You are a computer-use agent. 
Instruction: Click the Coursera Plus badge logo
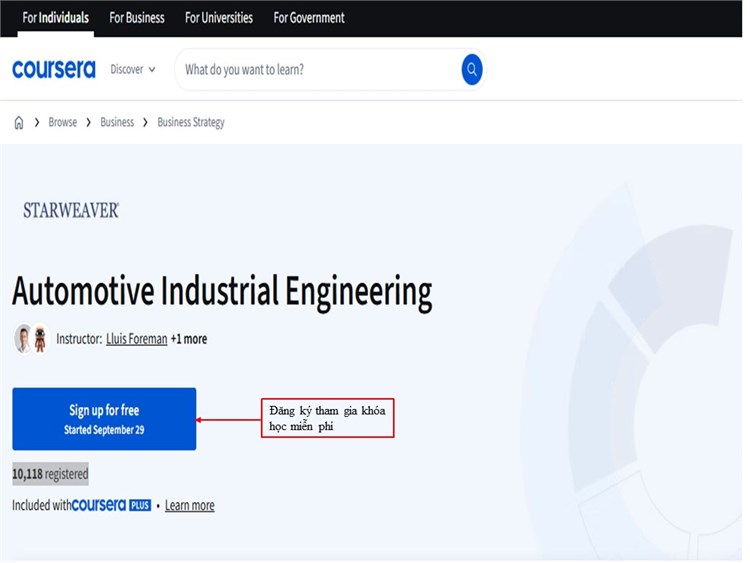click(112, 505)
